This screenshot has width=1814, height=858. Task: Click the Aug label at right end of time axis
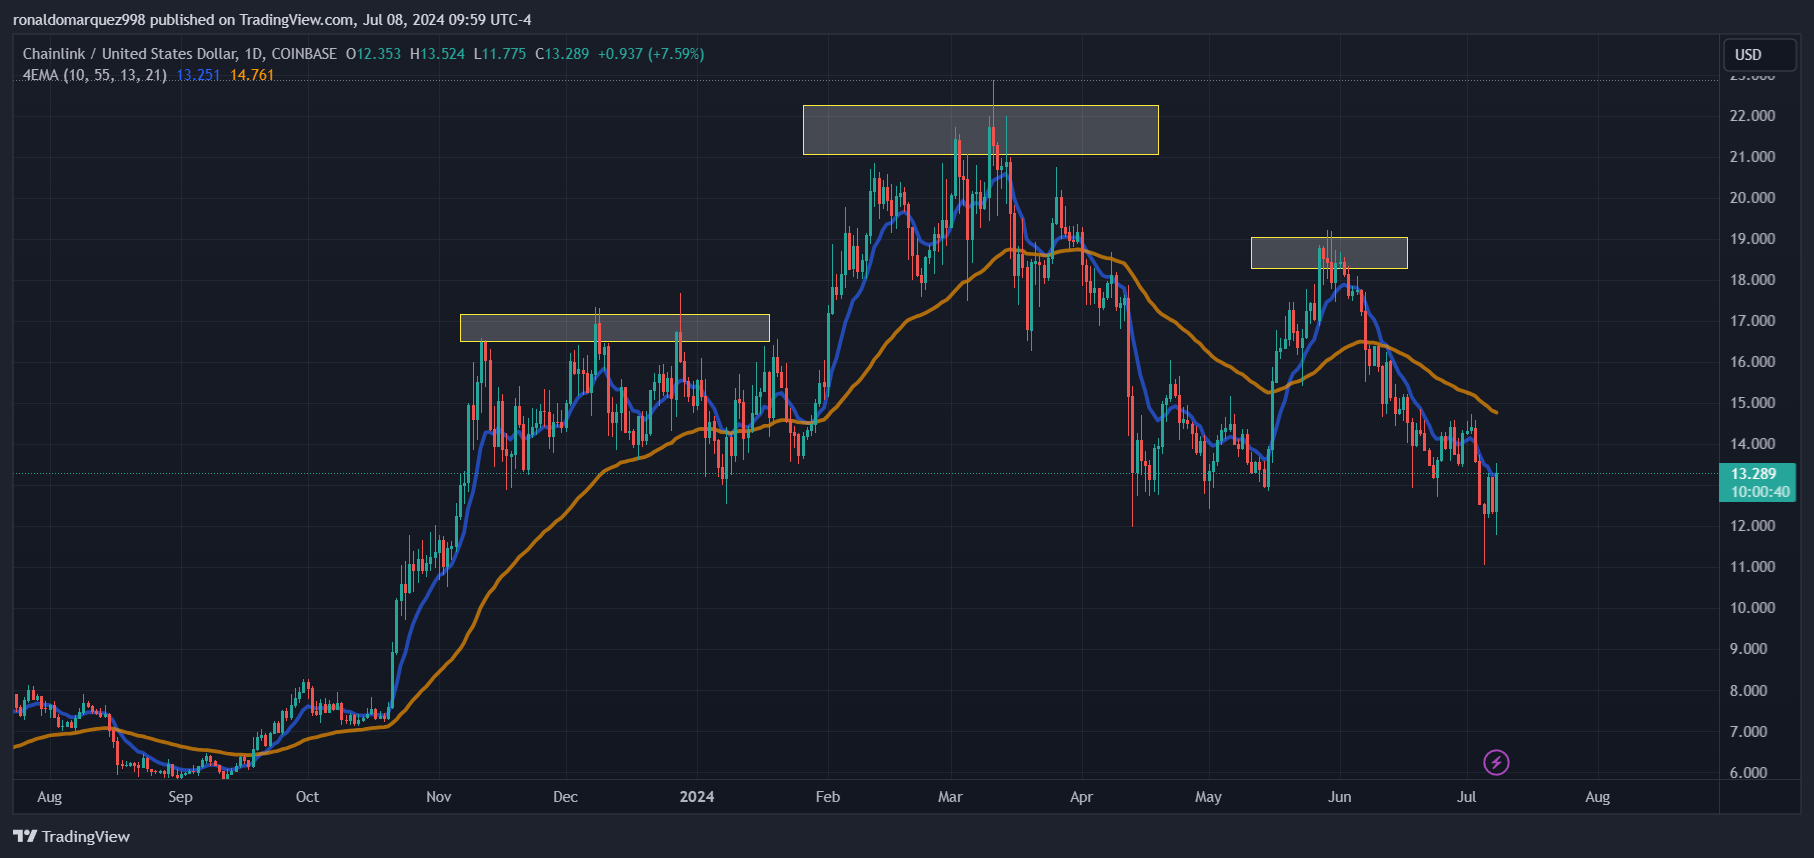[x=1598, y=797]
